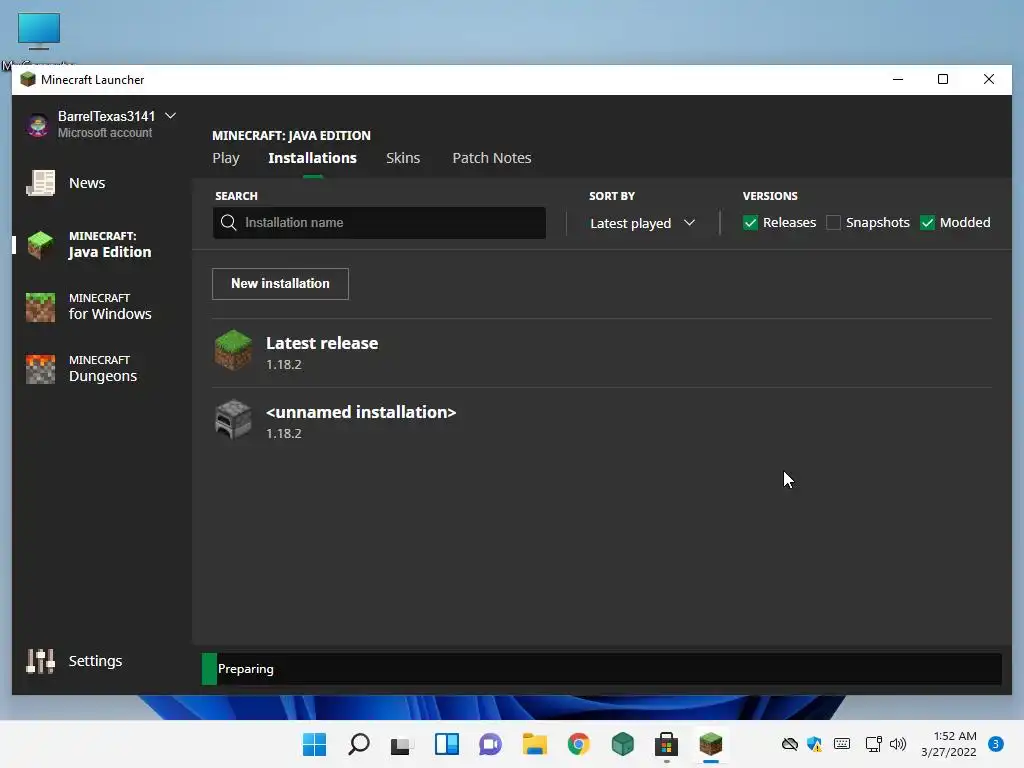Viewport: 1024px width, 768px height.
Task: Open the Sort By Latest played dropdown
Action: click(x=643, y=223)
